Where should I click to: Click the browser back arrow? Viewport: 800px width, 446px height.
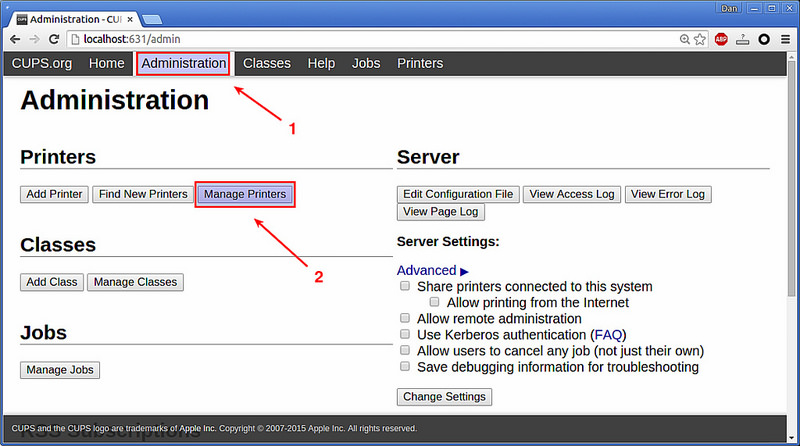coord(15,39)
